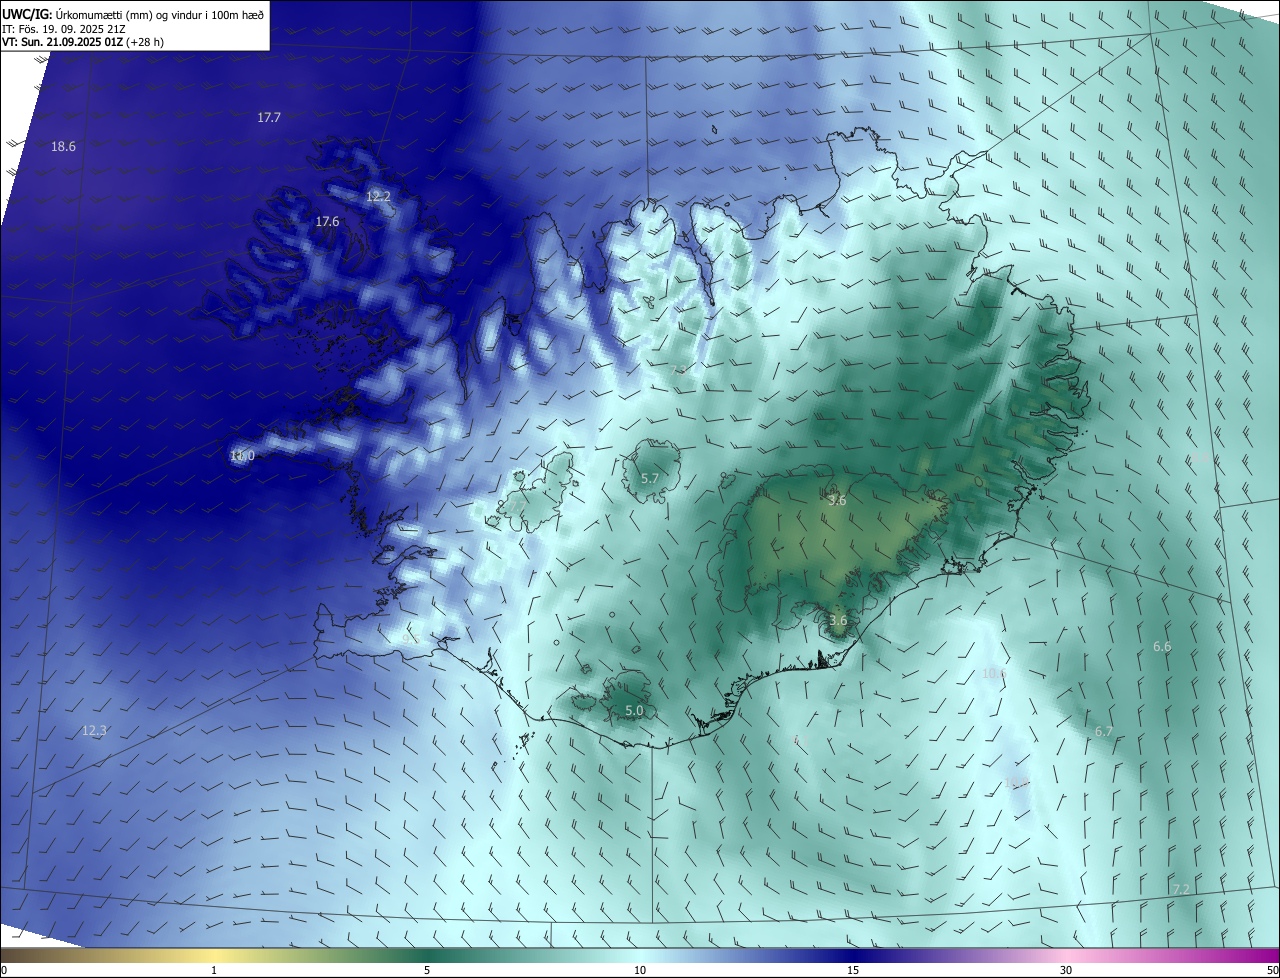Click the color bar tick label 1
This screenshot has height=978, width=1280.
tap(214, 970)
